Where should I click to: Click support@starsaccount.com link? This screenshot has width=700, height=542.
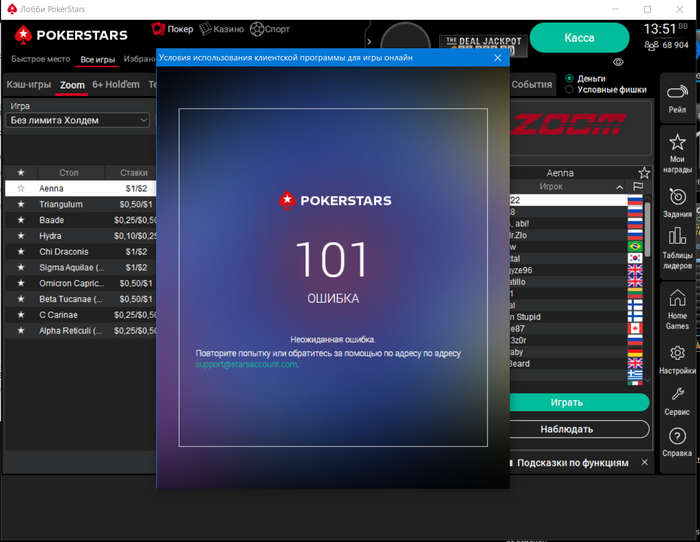[x=246, y=364]
